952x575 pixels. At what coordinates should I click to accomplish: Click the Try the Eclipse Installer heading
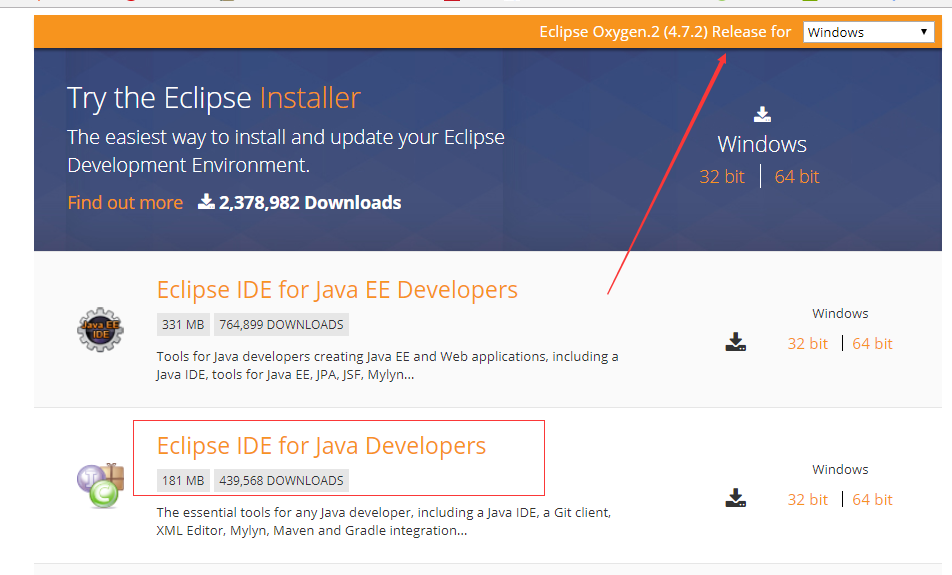click(214, 98)
